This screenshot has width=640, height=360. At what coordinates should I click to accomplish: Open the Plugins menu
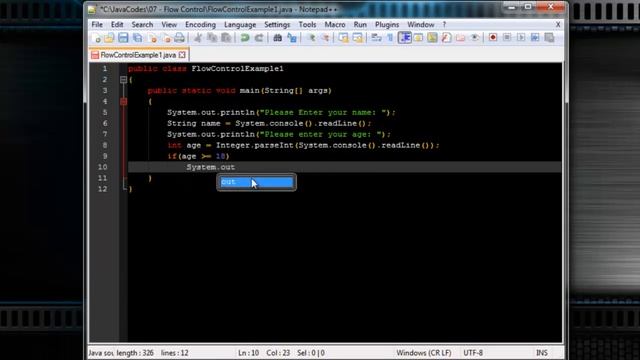[x=387, y=24]
